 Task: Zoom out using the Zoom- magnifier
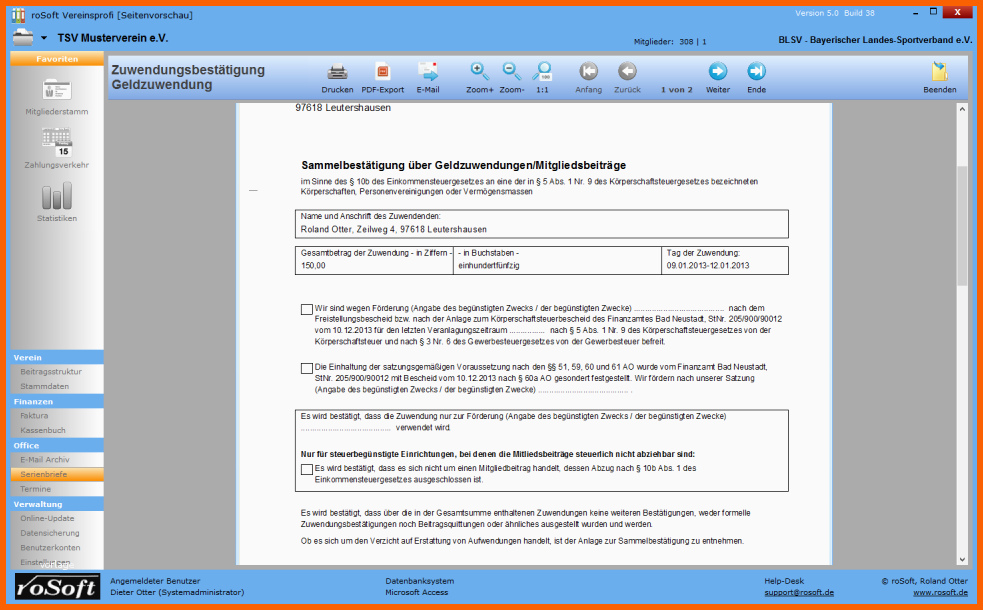(511, 72)
